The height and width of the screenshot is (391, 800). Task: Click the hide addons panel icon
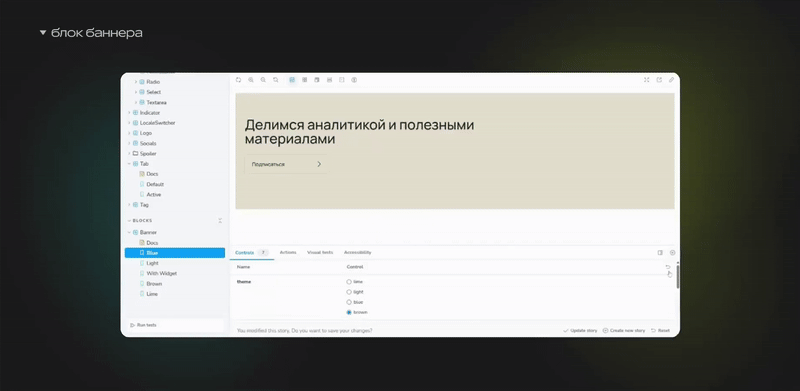click(x=672, y=253)
